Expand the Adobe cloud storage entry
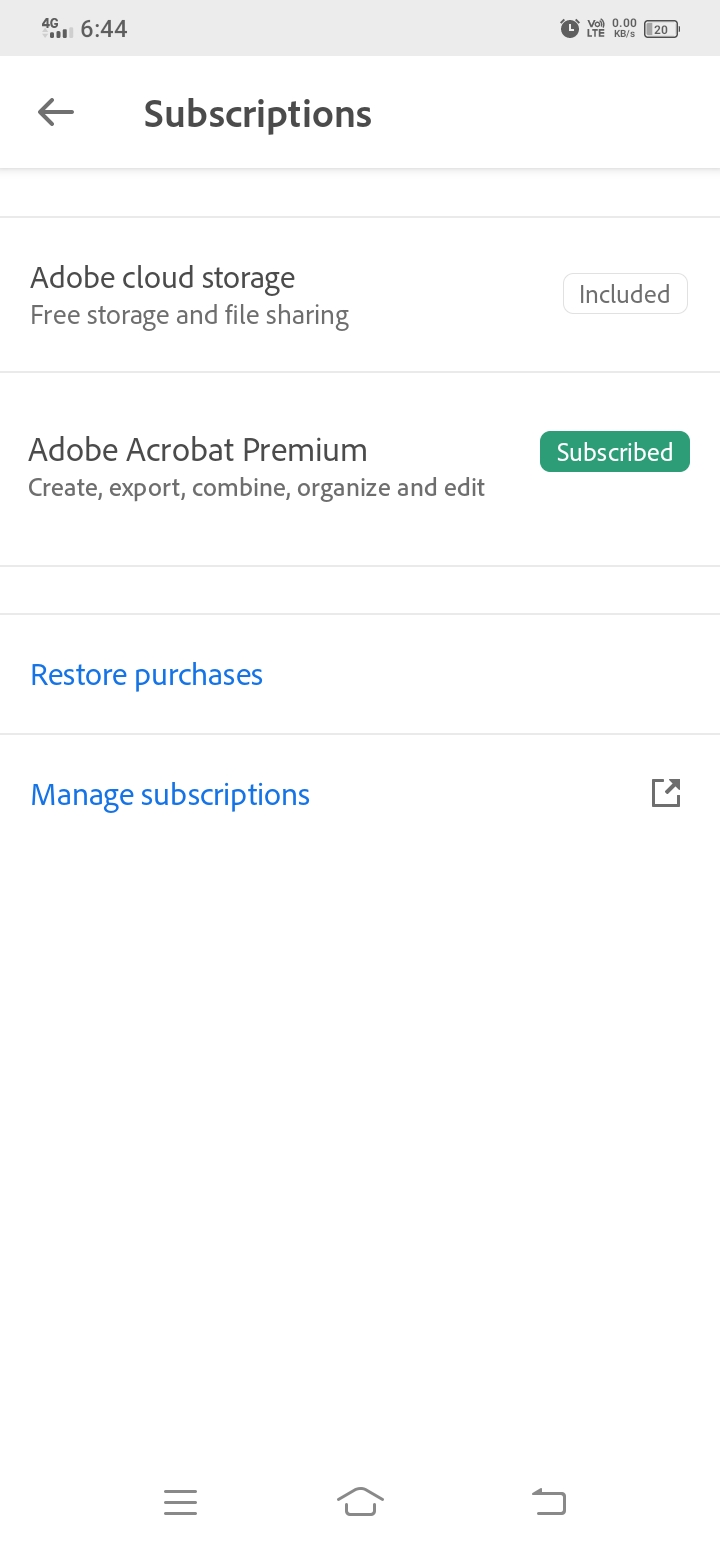720x1544 pixels. [x=190, y=293]
